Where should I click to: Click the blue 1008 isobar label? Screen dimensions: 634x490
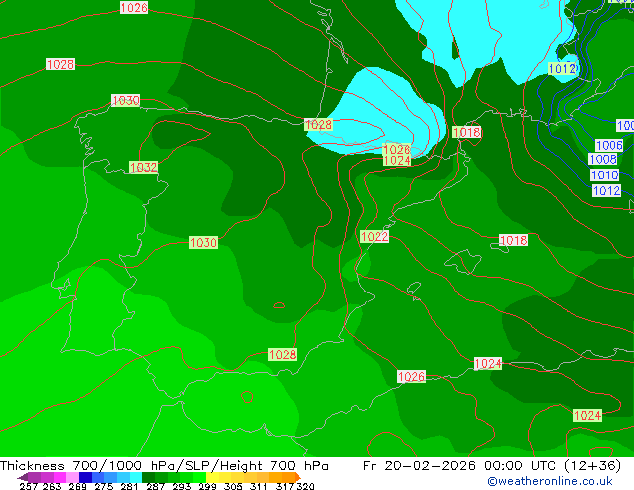pos(602,159)
